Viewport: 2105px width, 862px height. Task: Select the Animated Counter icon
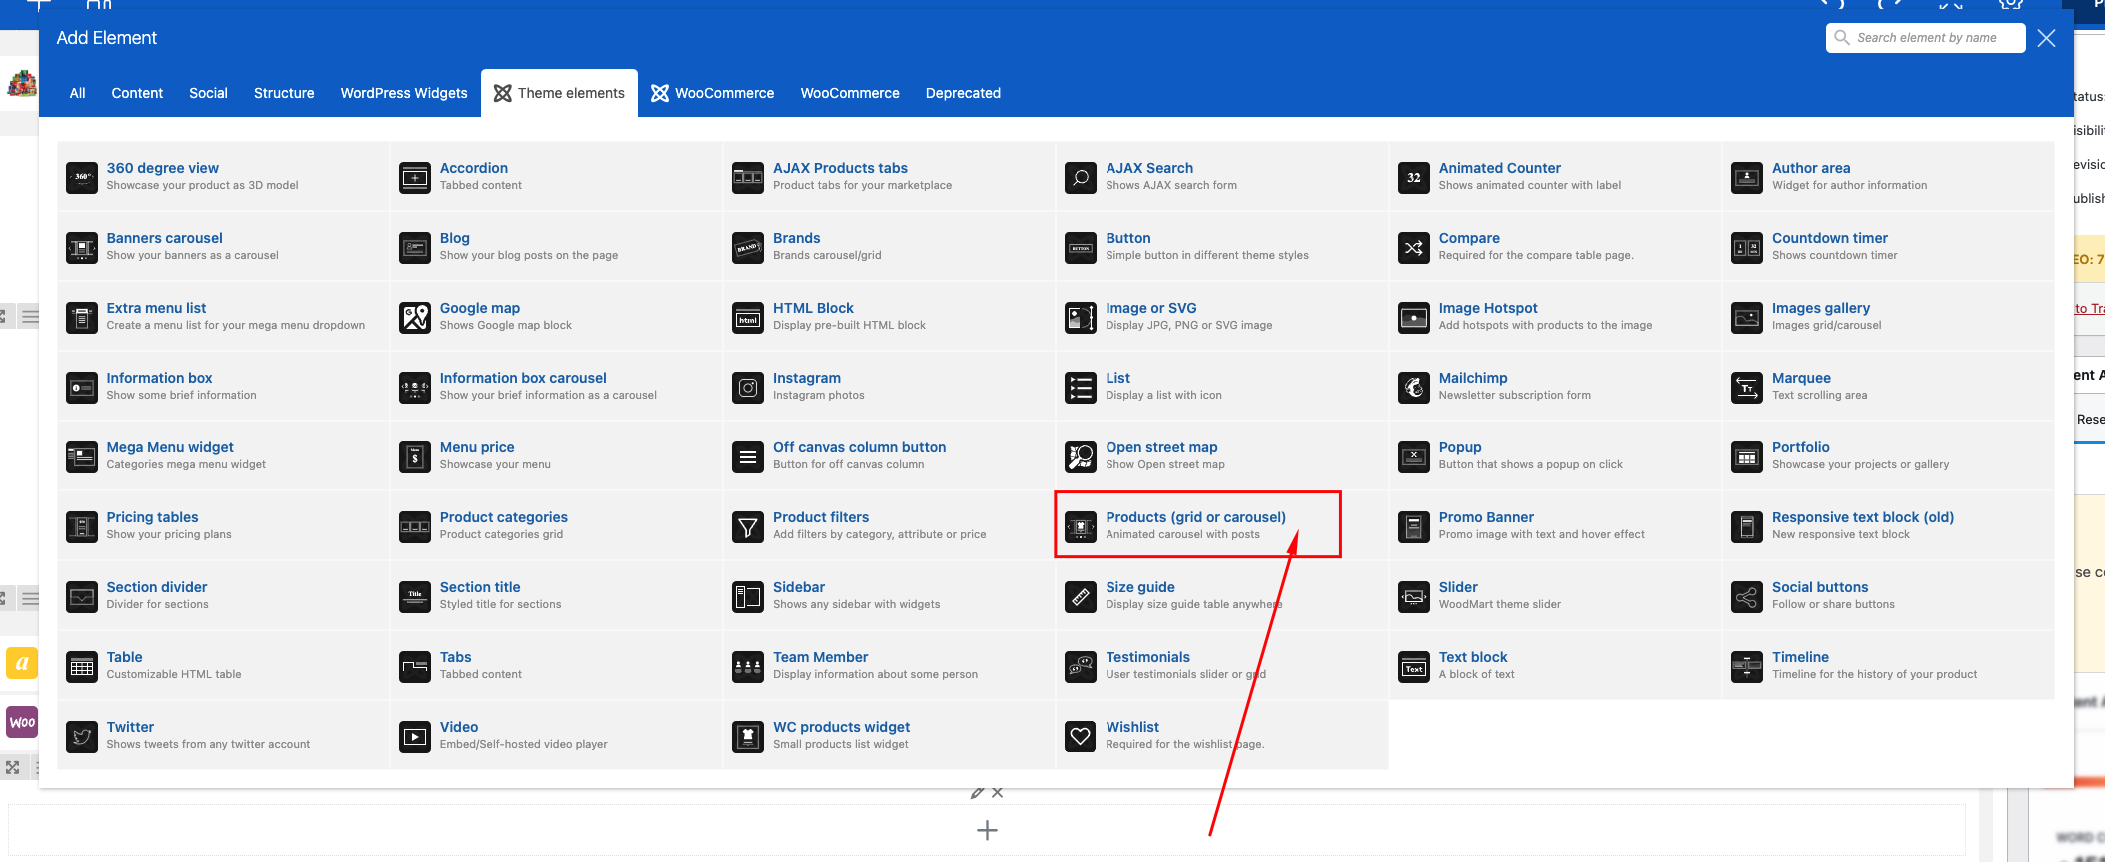click(1414, 177)
